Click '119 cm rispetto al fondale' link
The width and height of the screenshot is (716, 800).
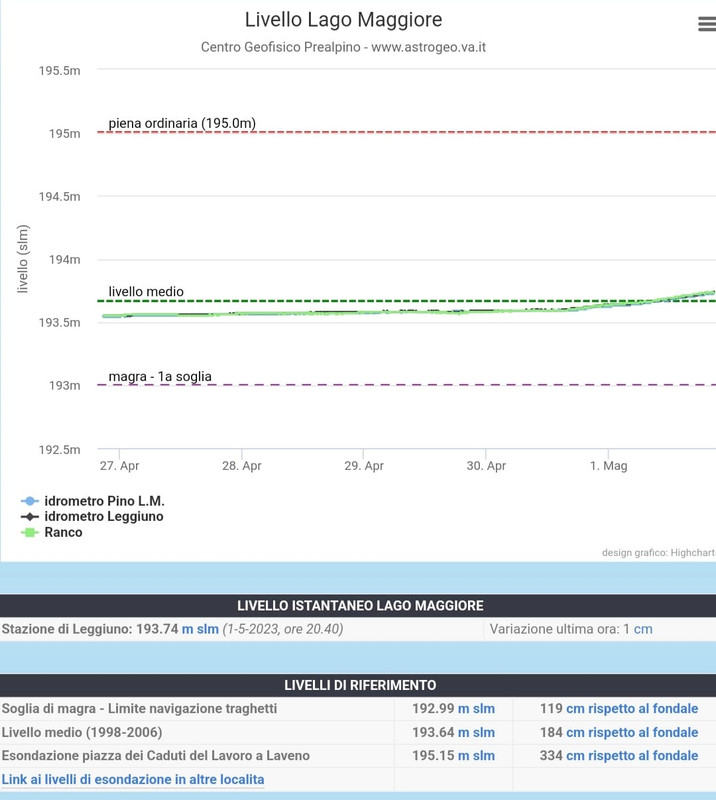click(619, 709)
